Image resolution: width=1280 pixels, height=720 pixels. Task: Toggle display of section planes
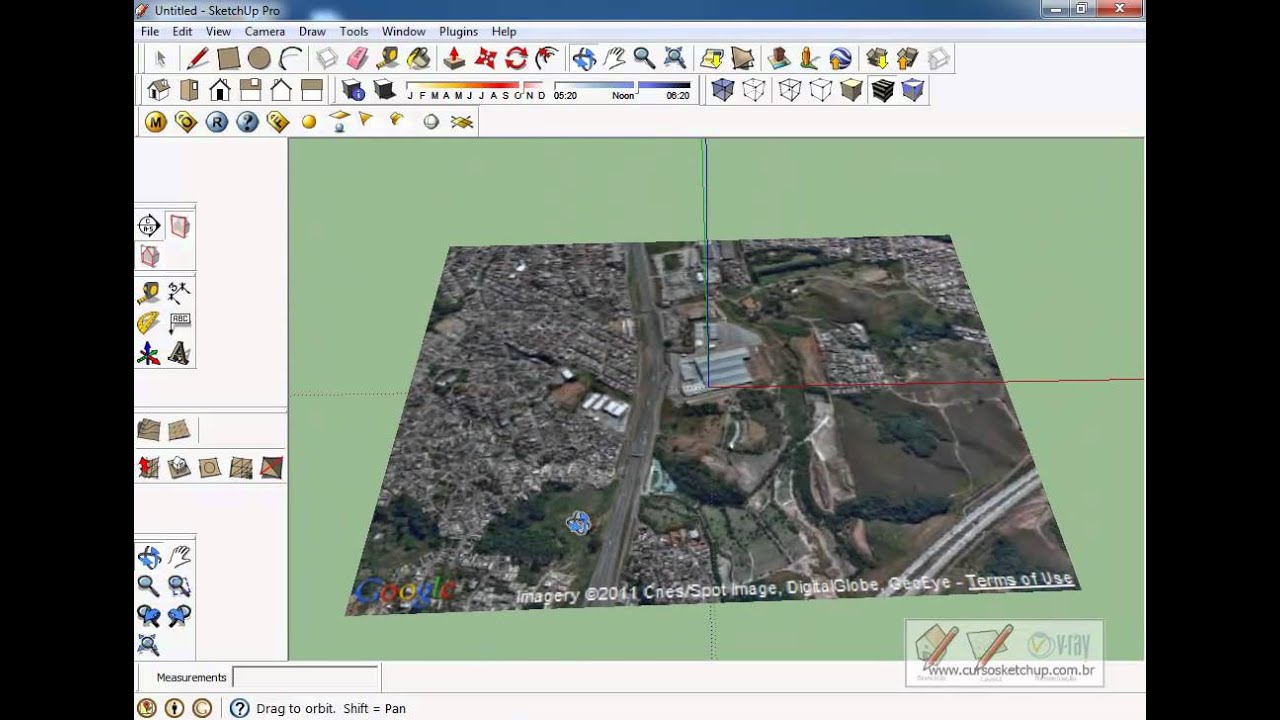pos(179,226)
